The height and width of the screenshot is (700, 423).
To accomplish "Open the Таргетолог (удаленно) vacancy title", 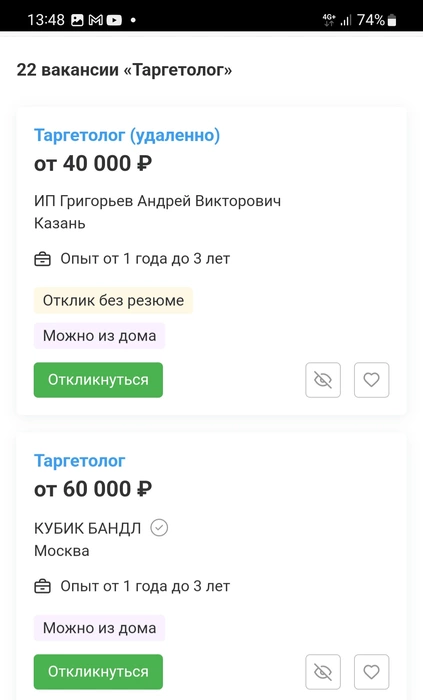I will [127, 135].
